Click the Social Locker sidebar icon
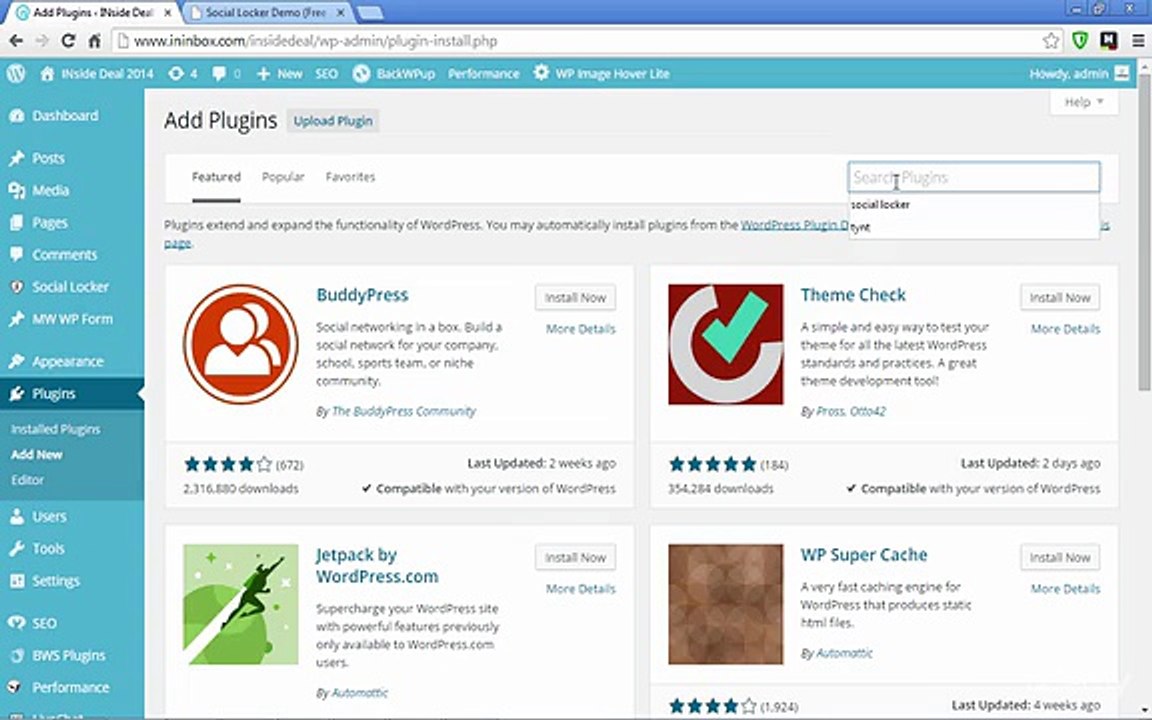The image size is (1152, 720). point(16,287)
